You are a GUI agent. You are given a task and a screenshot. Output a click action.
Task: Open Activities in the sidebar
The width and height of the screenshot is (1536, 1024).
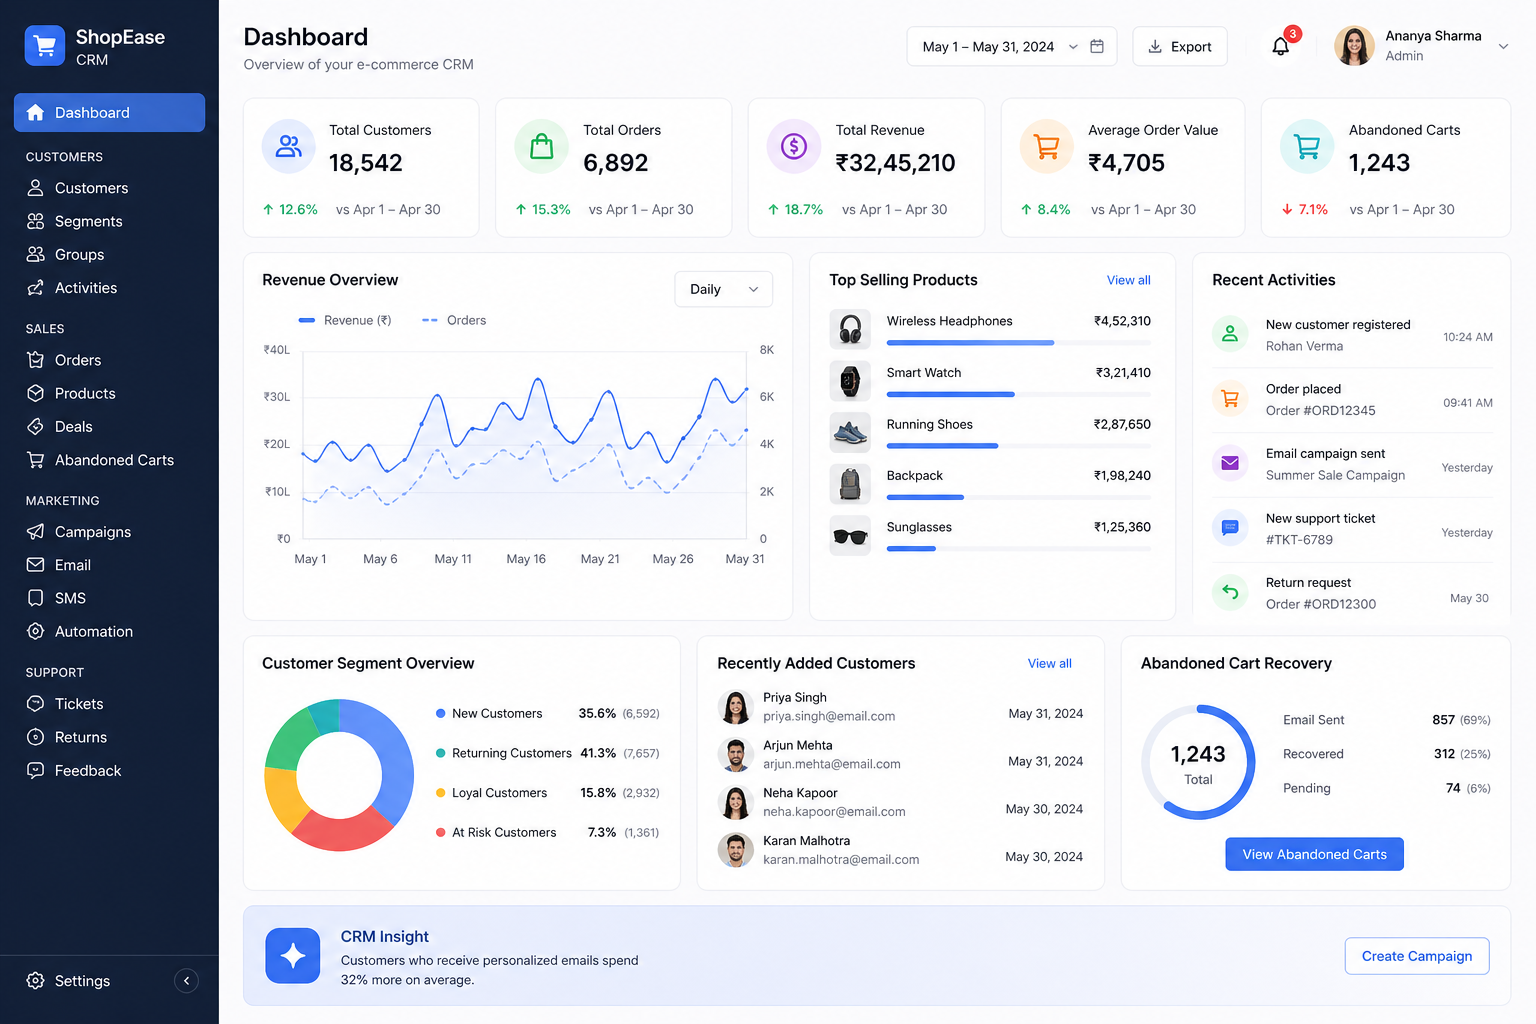(x=109, y=288)
